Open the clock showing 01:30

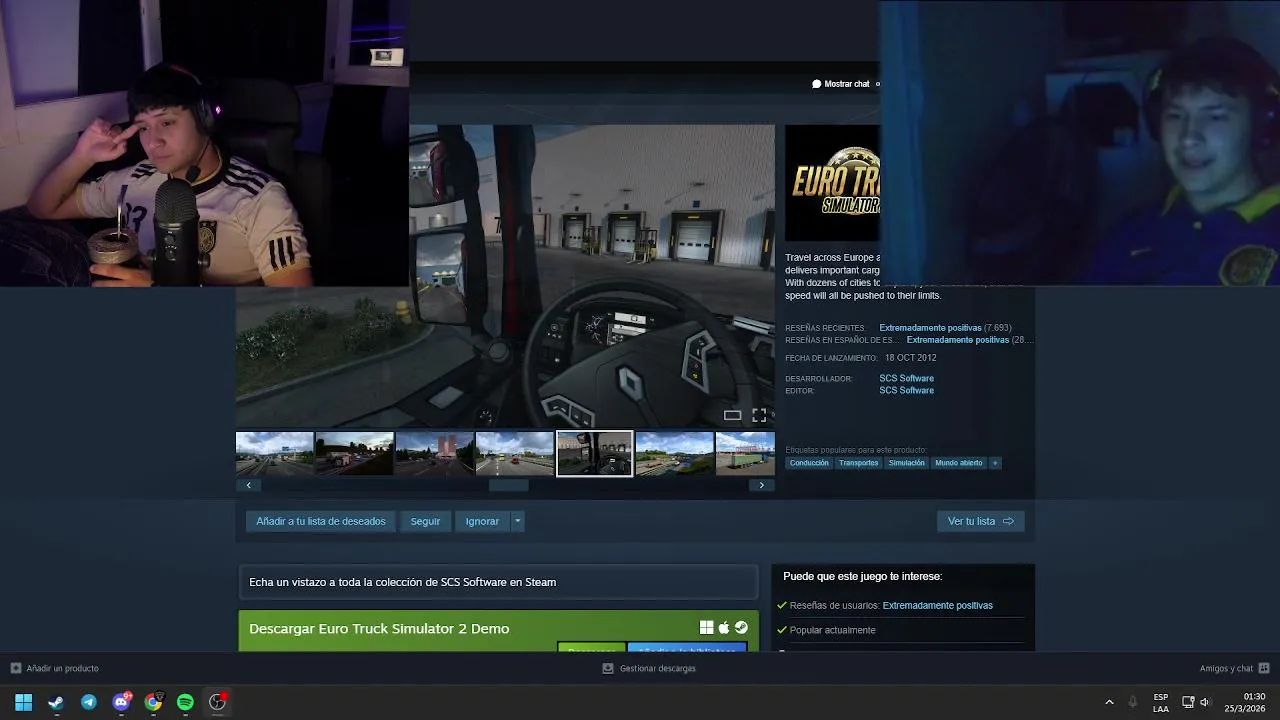click(1245, 702)
